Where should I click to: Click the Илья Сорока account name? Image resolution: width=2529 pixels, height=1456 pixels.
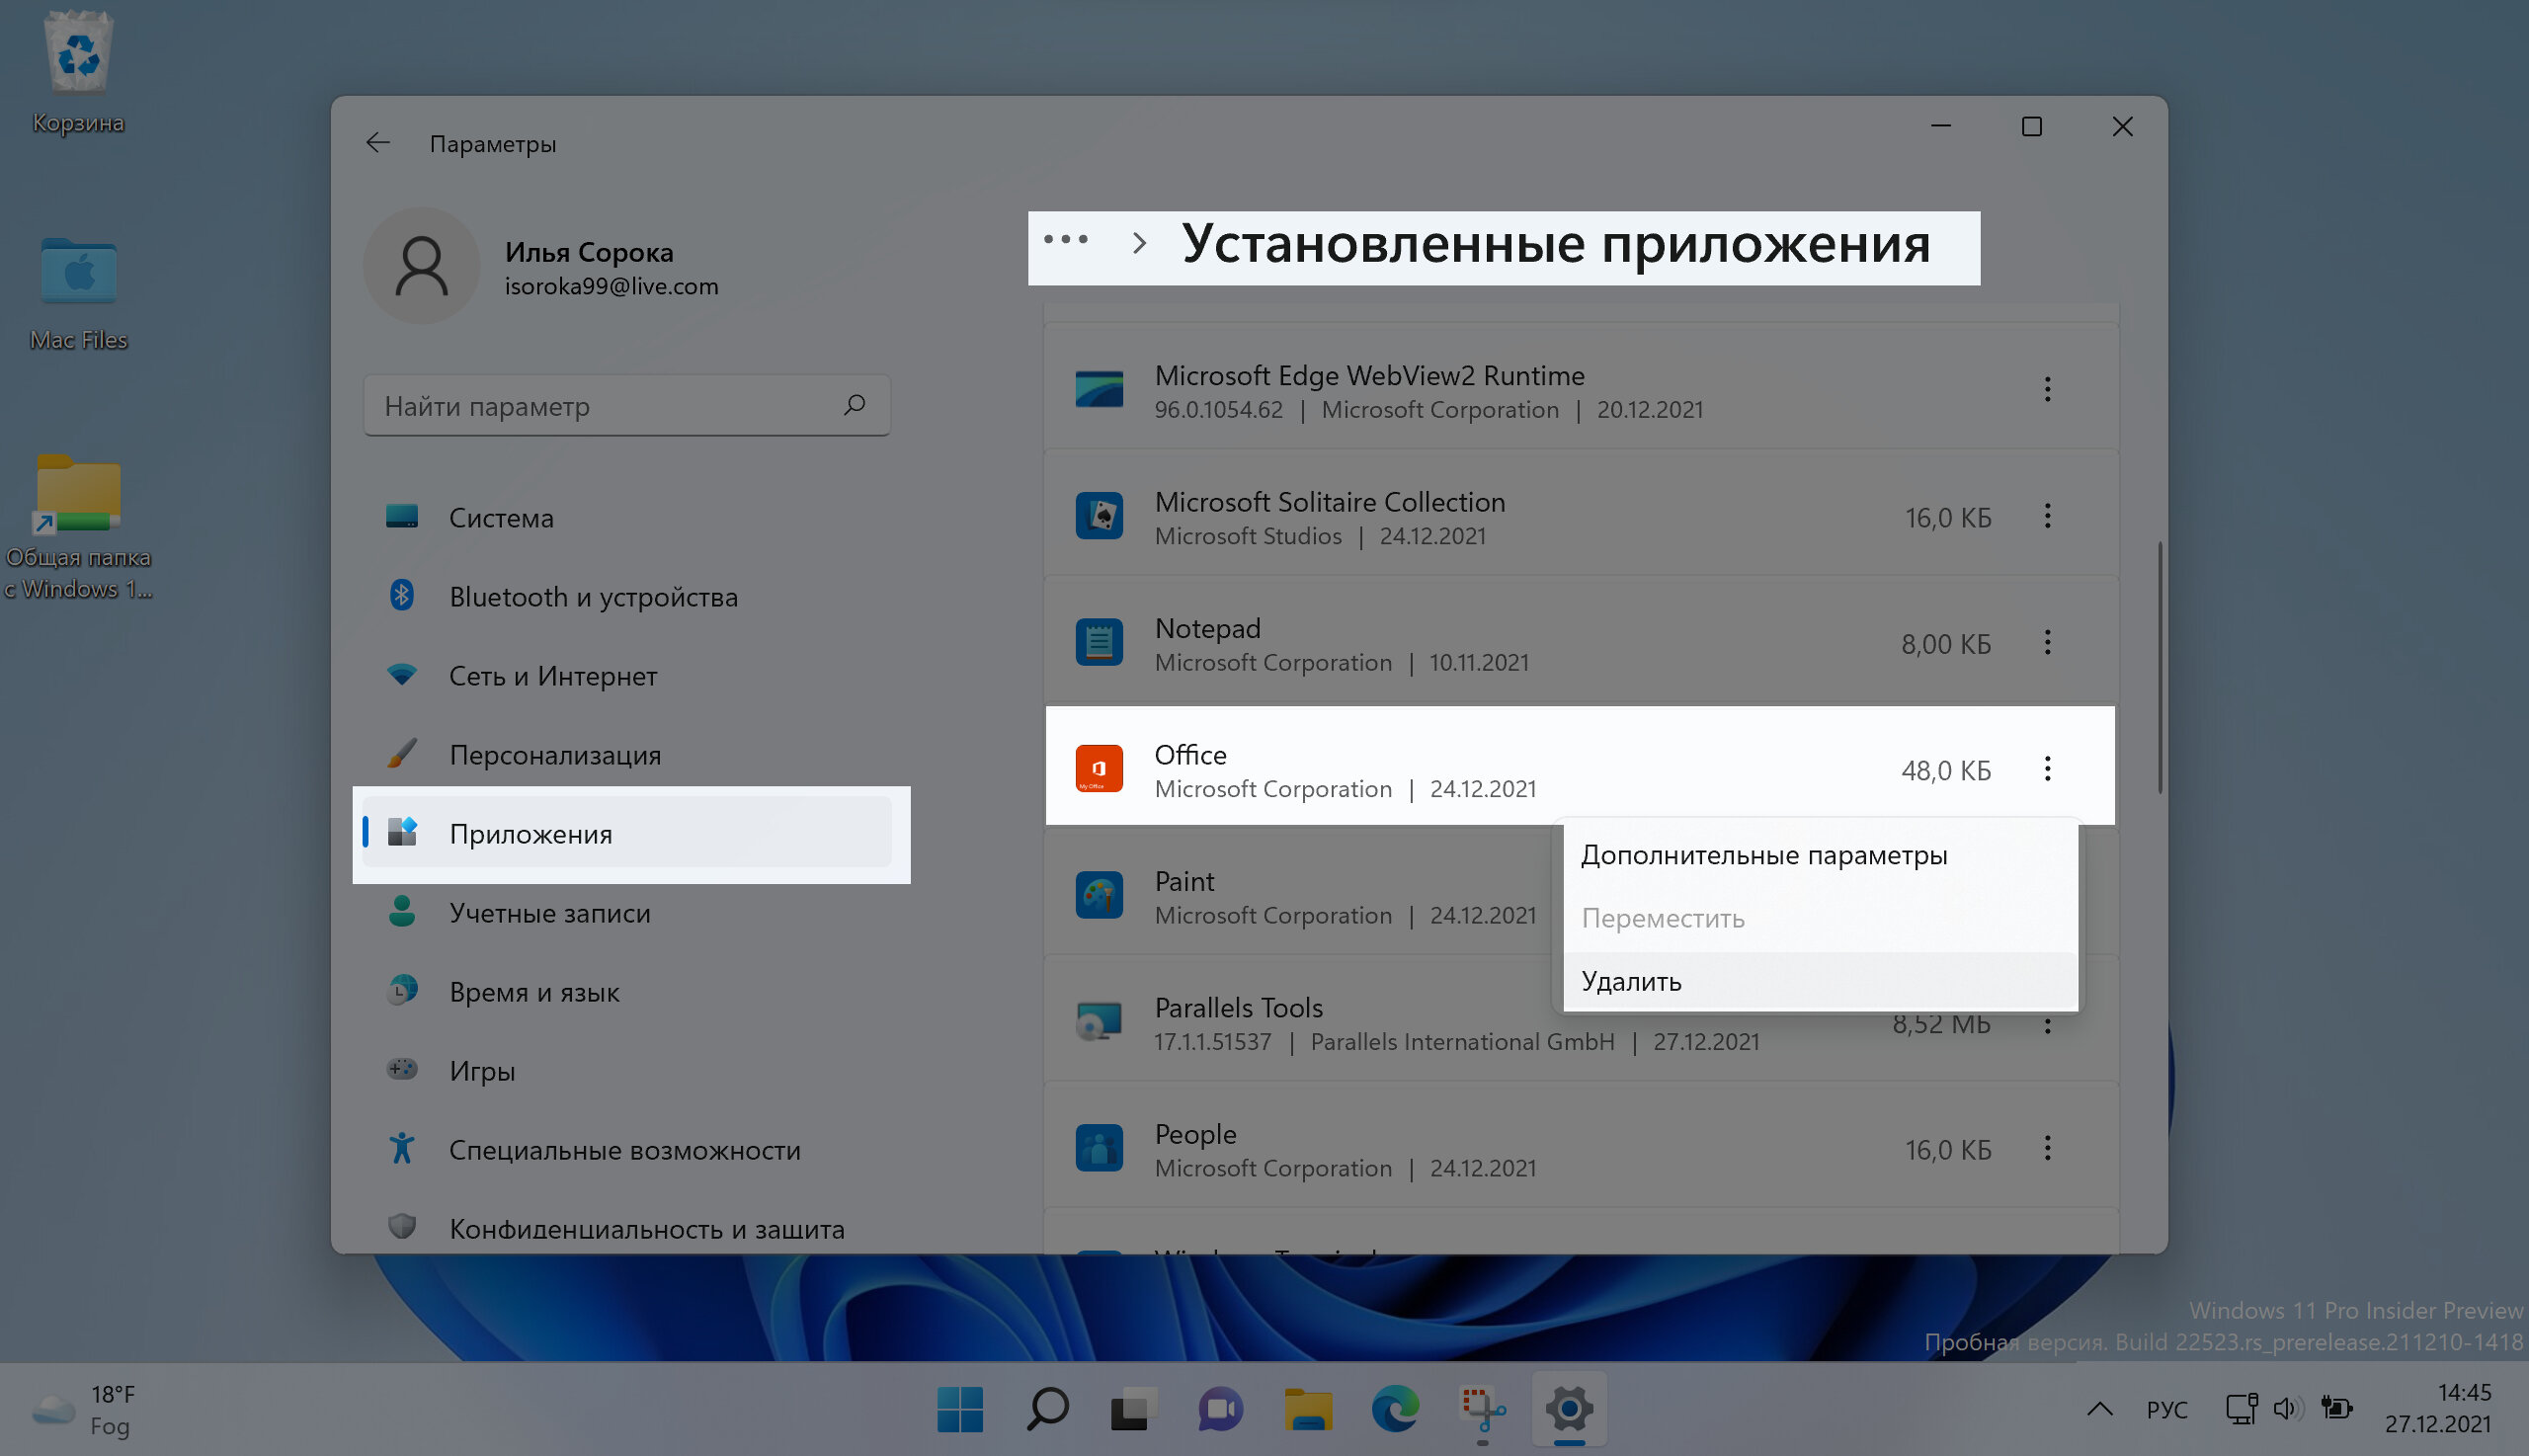tap(588, 252)
